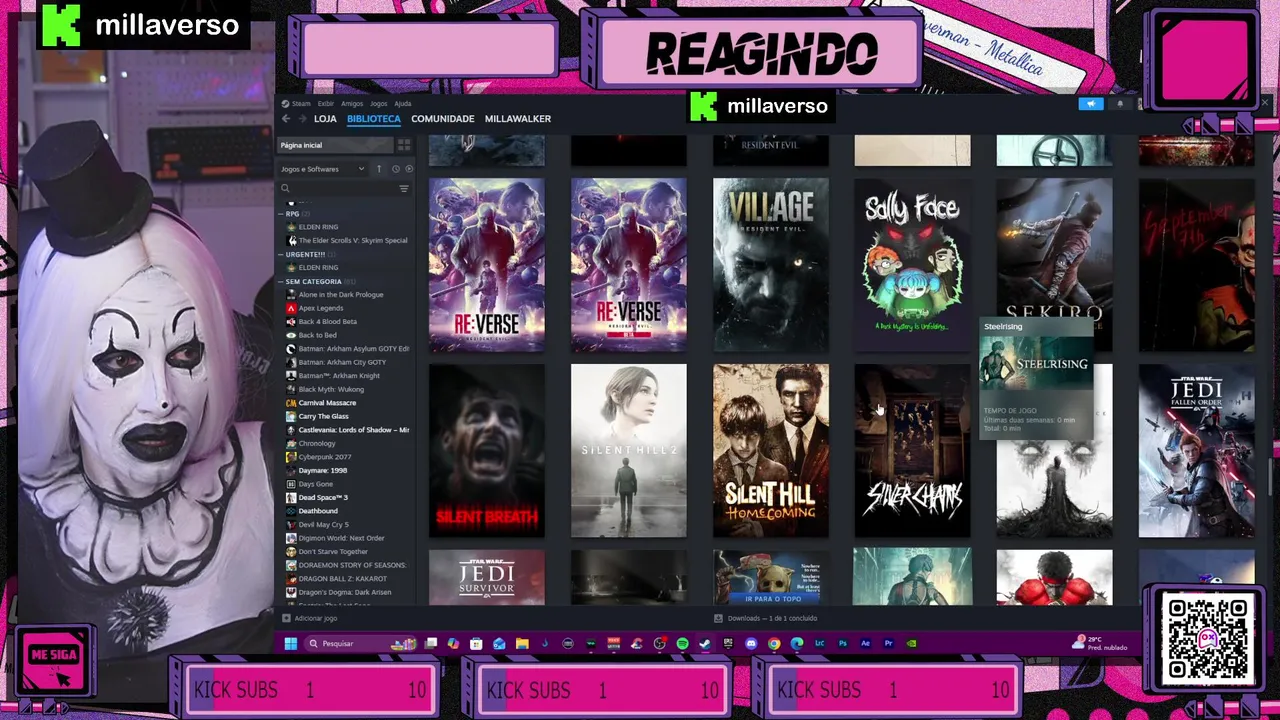Open File Explorer from the taskbar
Screen dimensions: 1280x720
(x=522, y=643)
